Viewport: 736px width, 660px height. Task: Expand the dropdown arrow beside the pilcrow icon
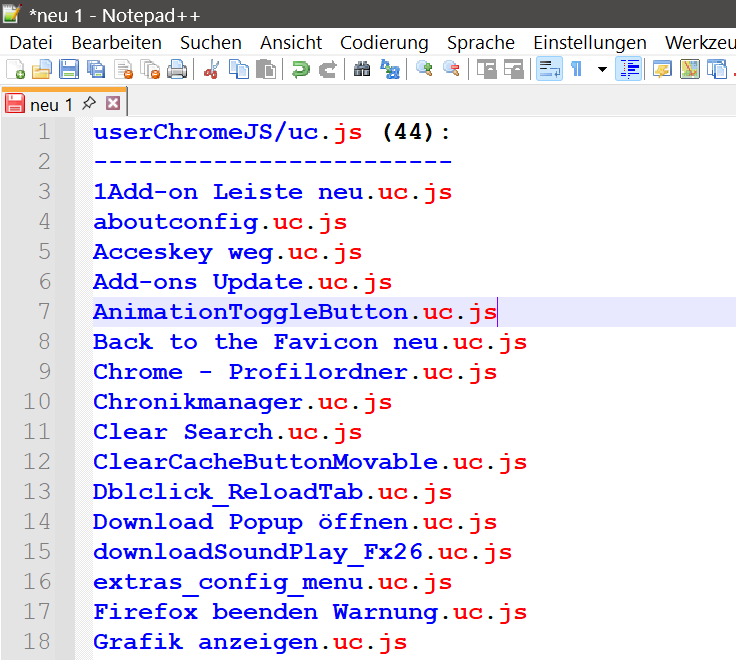[602, 69]
